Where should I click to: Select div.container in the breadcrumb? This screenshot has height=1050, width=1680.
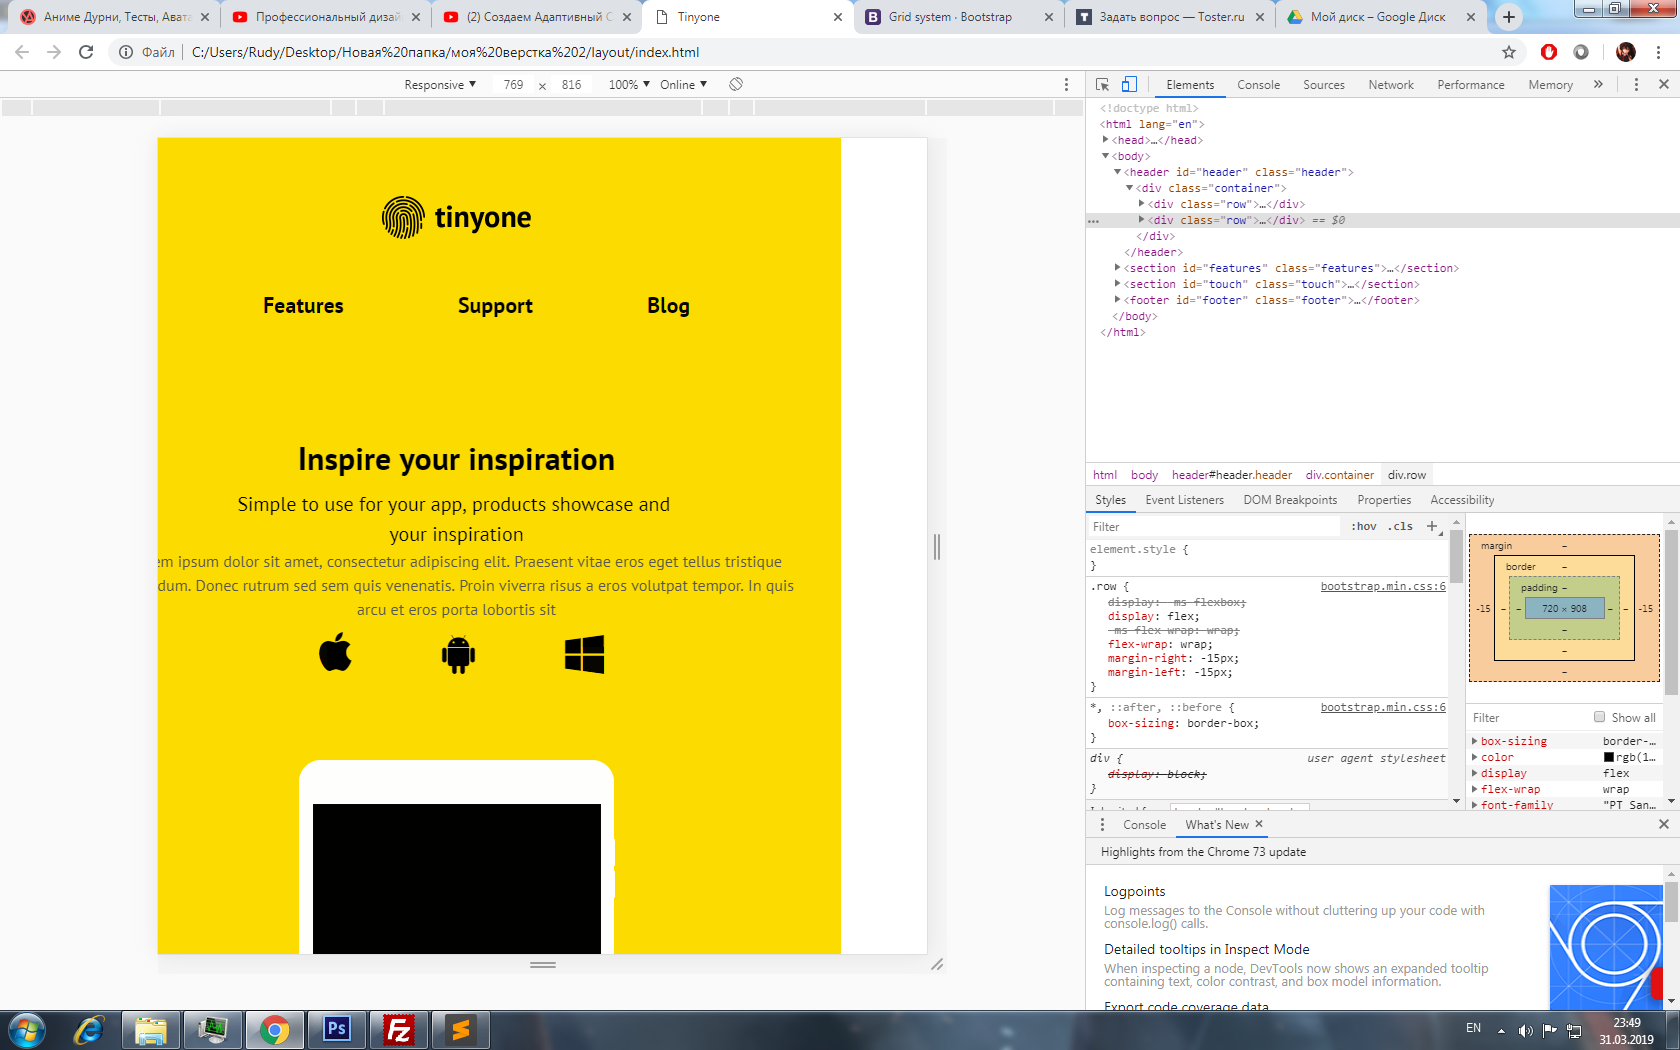tap(1340, 475)
